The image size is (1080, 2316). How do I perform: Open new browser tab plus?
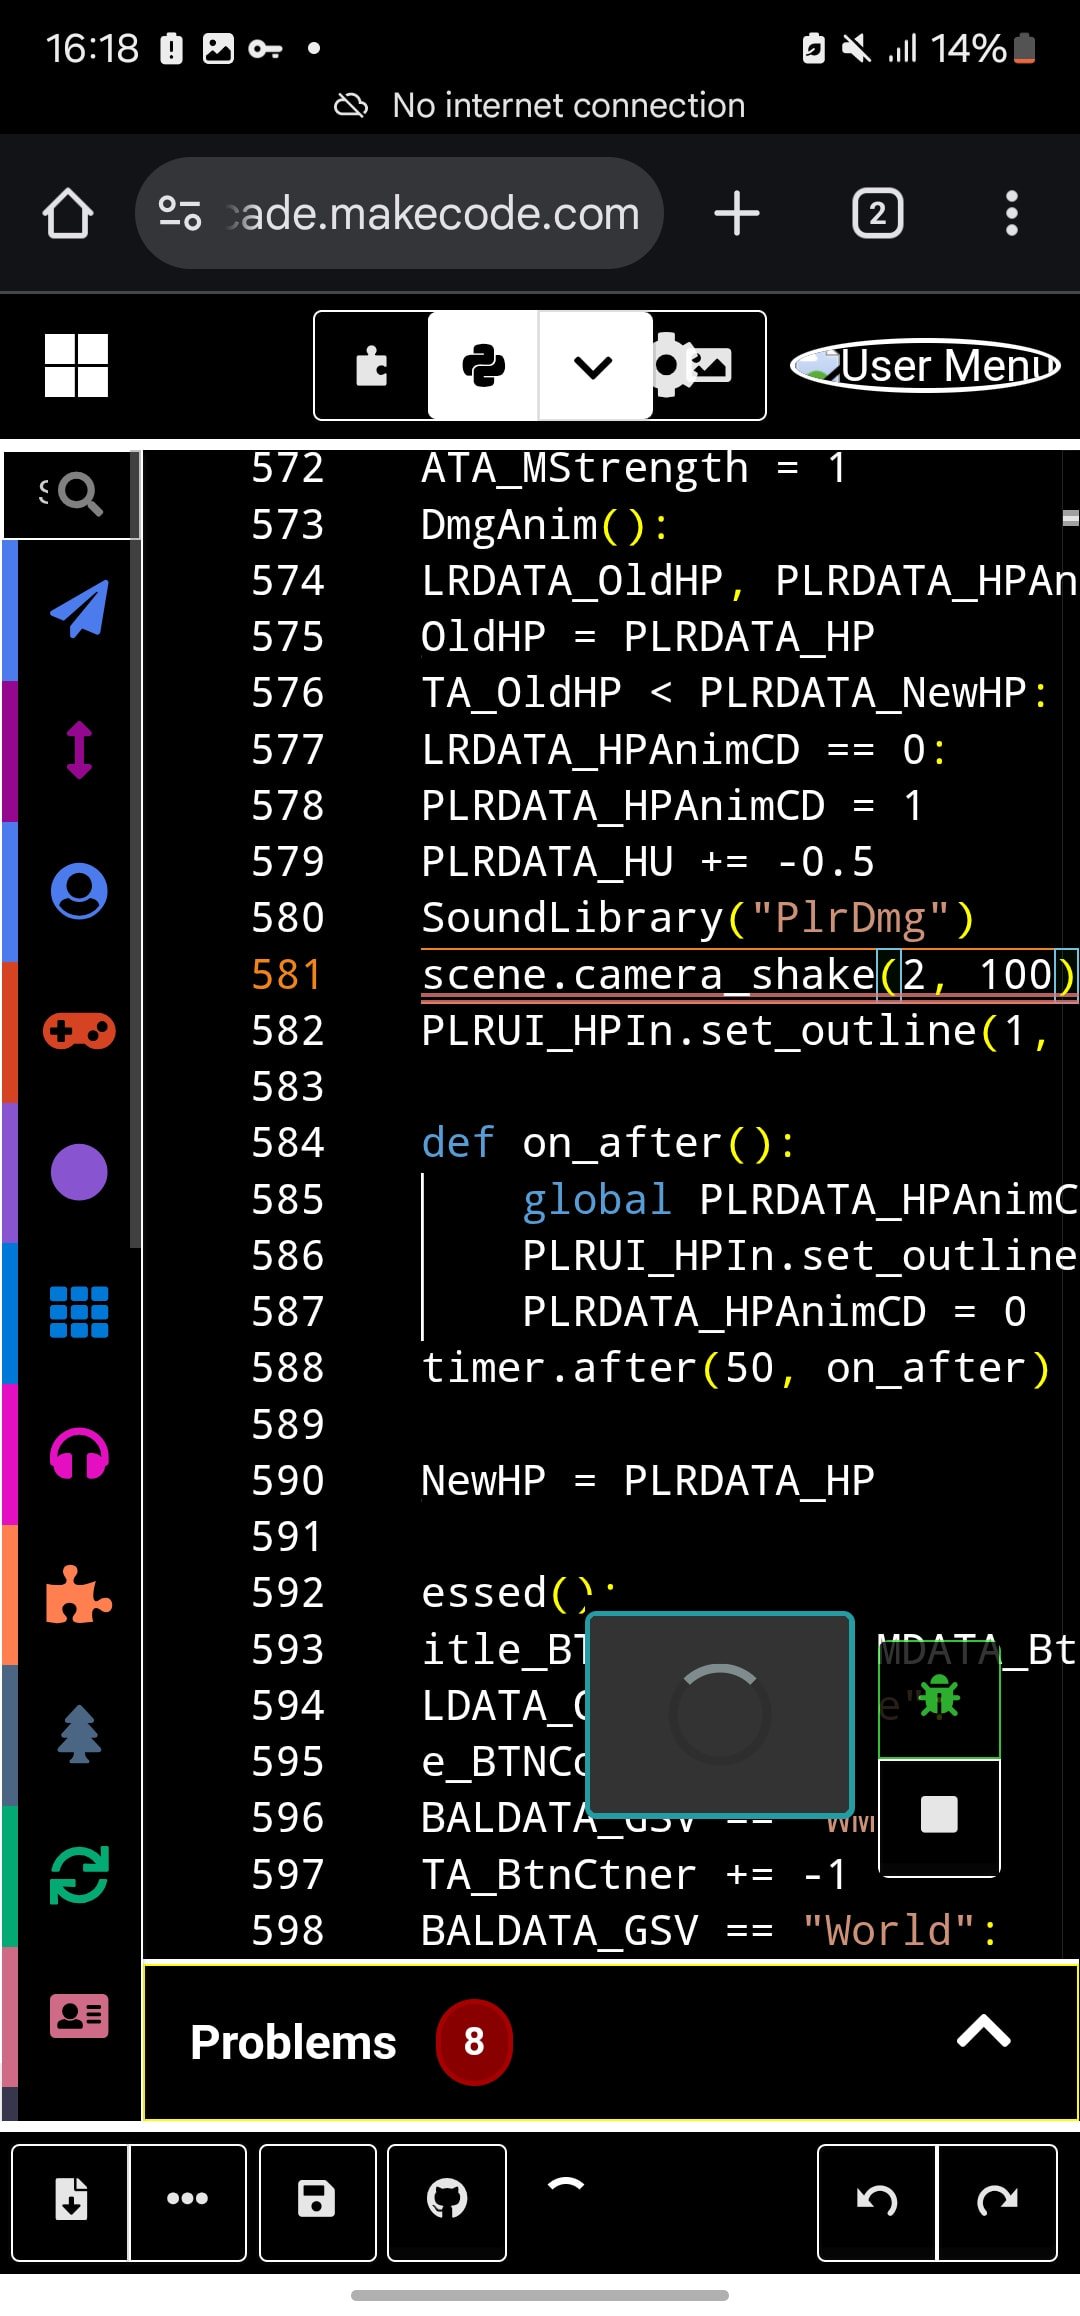click(x=737, y=213)
